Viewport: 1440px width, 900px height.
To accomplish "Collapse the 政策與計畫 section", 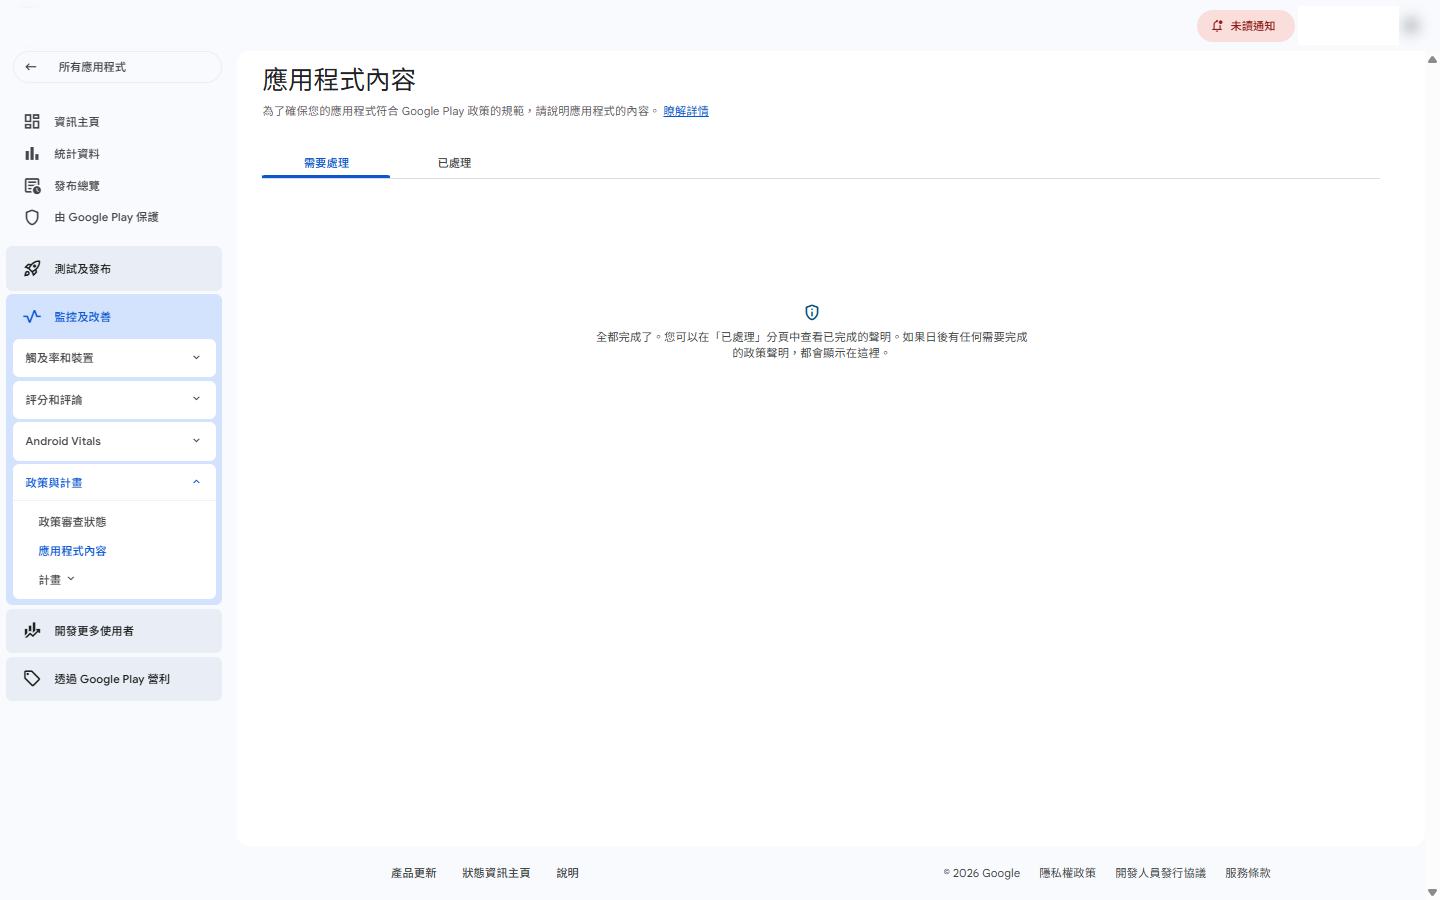I will coord(114,483).
